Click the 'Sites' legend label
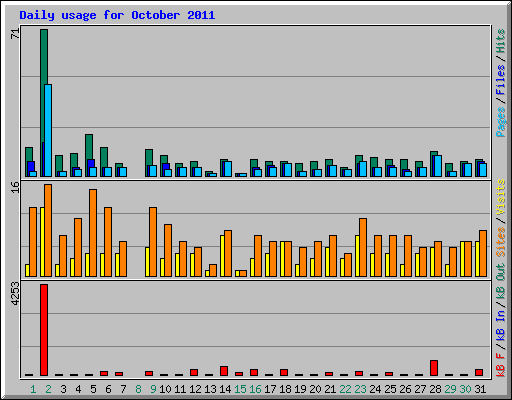Screen dimensions: 512x400 (501, 242)
